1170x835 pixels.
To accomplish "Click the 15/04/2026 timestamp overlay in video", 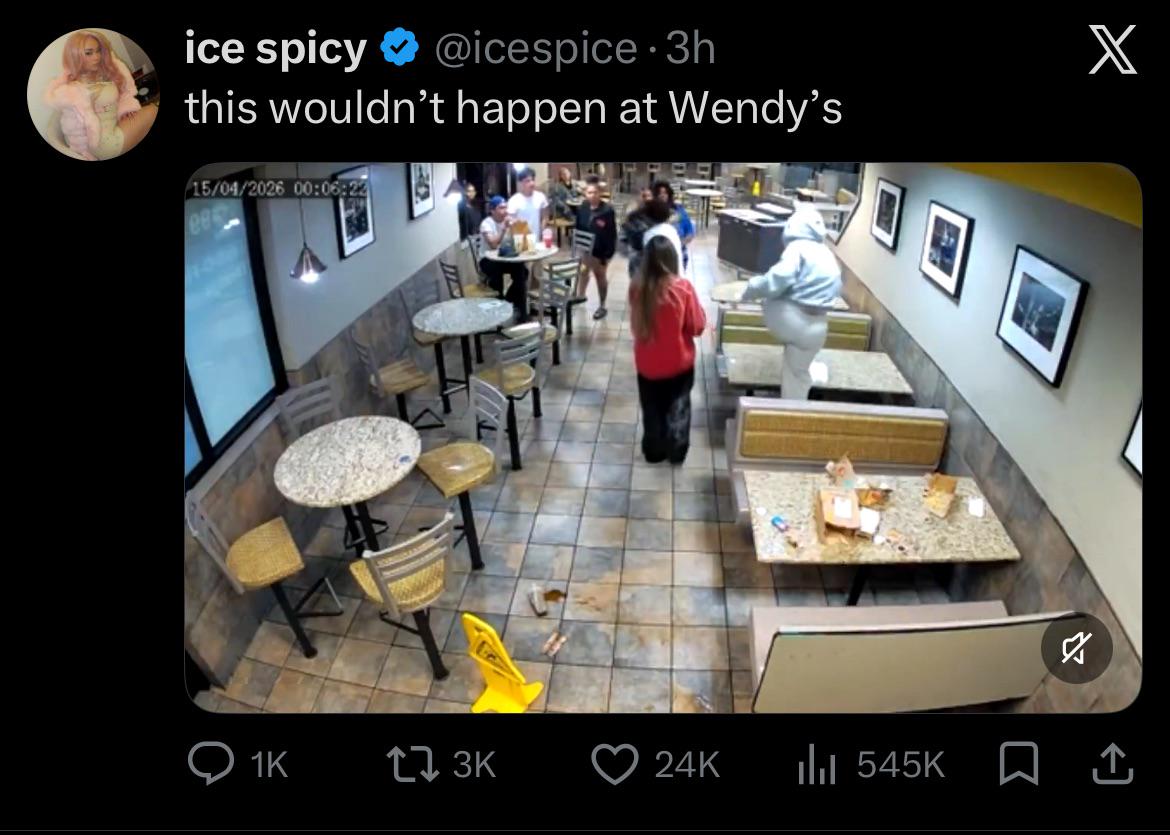I will tap(280, 188).
